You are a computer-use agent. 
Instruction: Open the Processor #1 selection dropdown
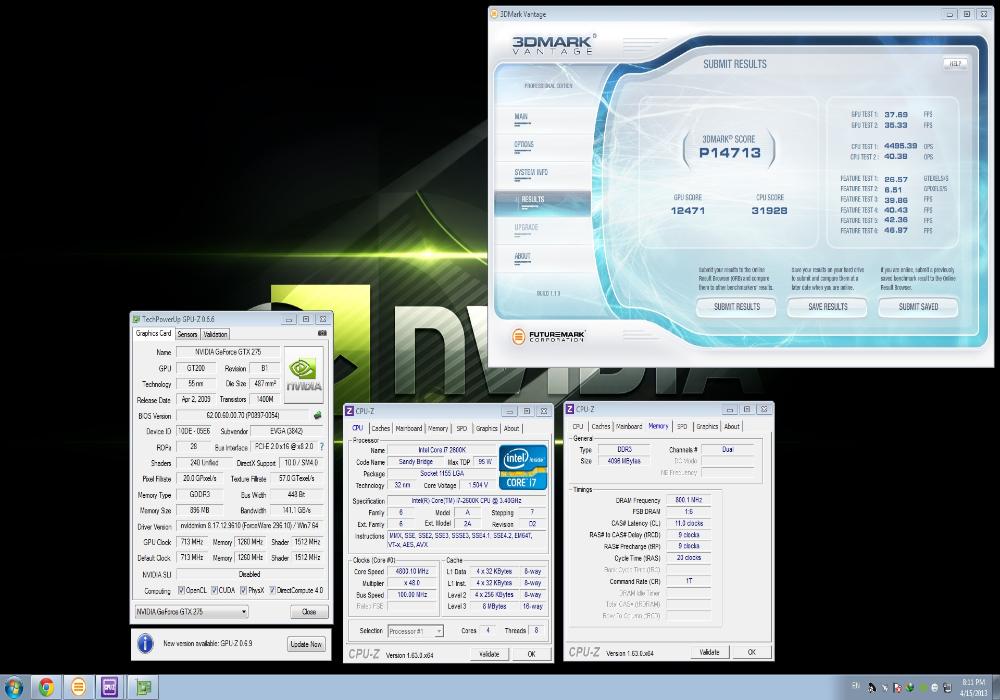point(415,631)
